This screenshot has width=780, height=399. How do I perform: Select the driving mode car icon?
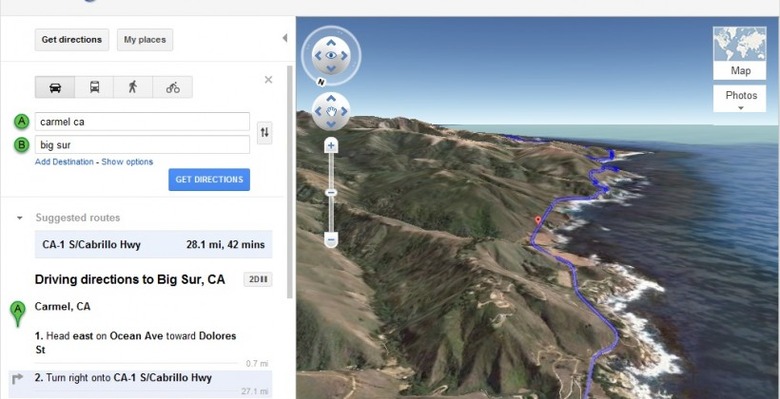tap(55, 87)
